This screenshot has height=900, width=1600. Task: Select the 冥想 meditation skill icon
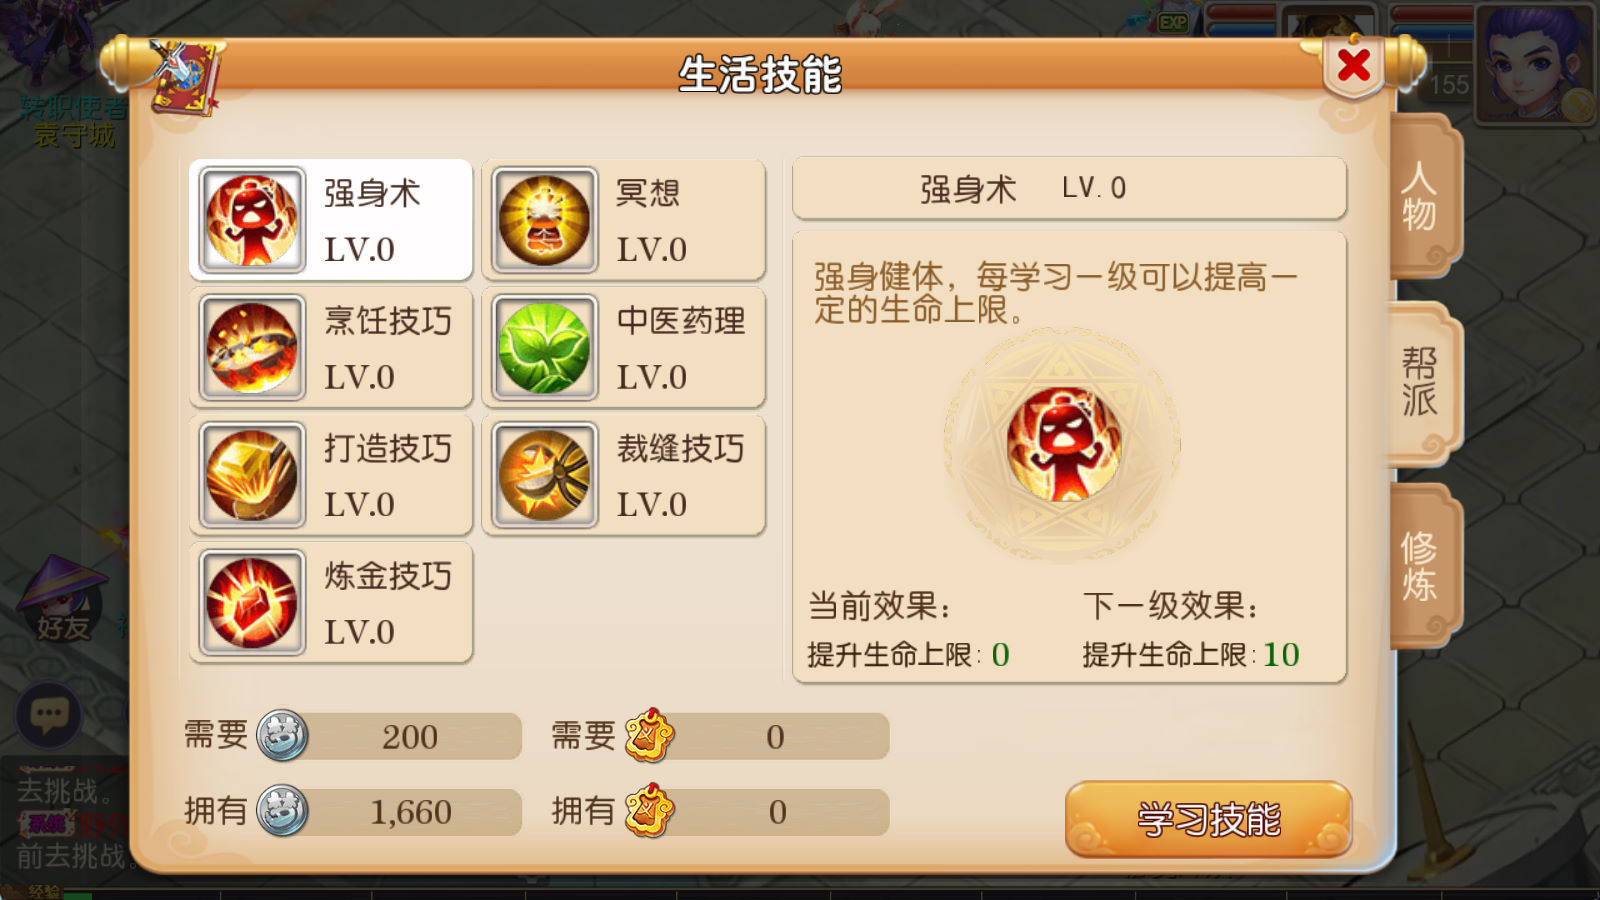pos(545,220)
